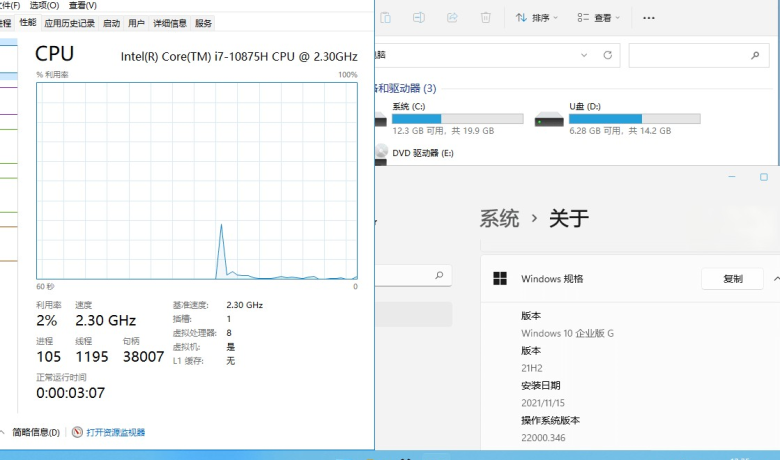Image resolution: width=780 pixels, height=460 pixels.
Task: Click Windows 10 企业版 G edition text
Action: (568, 333)
